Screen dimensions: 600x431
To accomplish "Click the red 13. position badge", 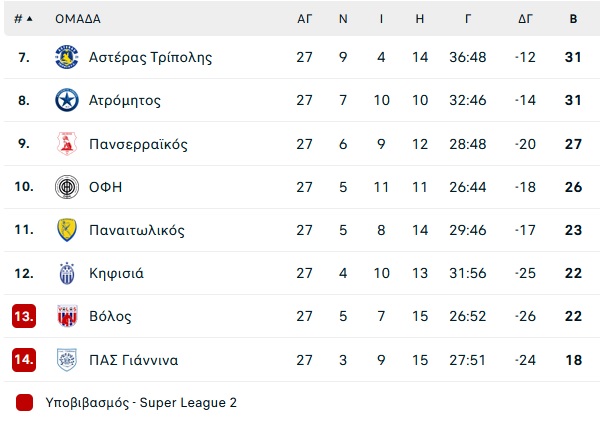I will tap(24, 316).
